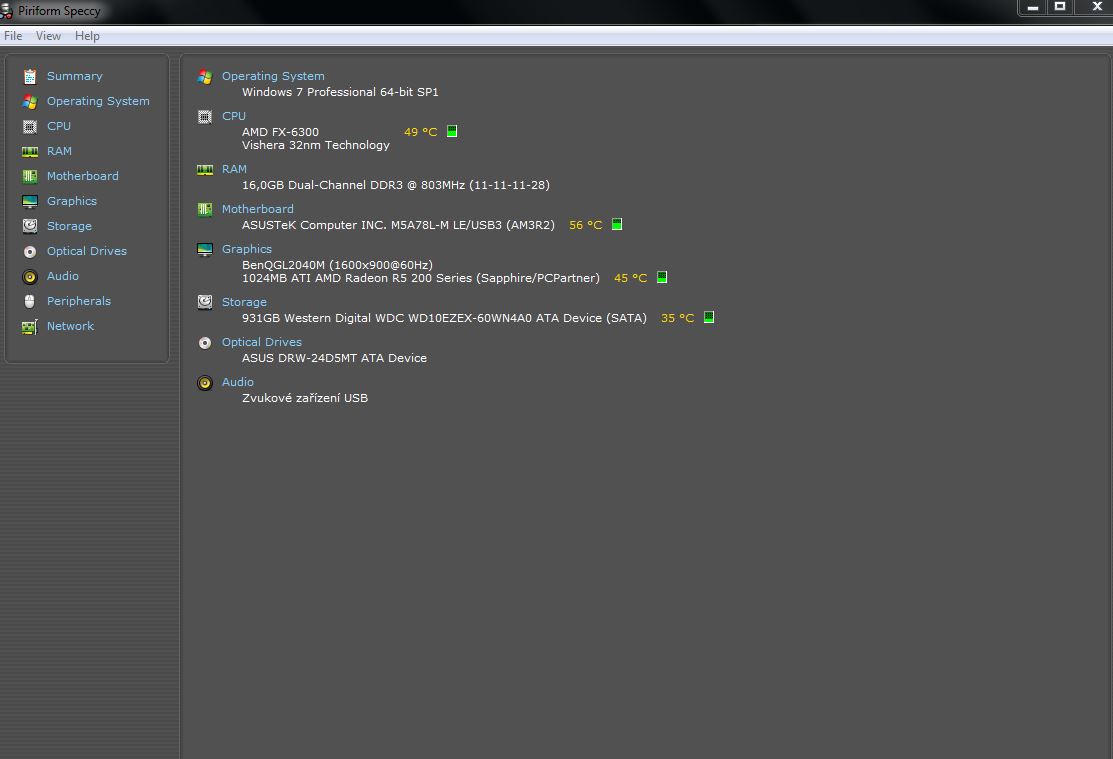Click the Motherboard icon in sidebar
Viewport: 1113px width, 759px height.
click(x=30, y=176)
